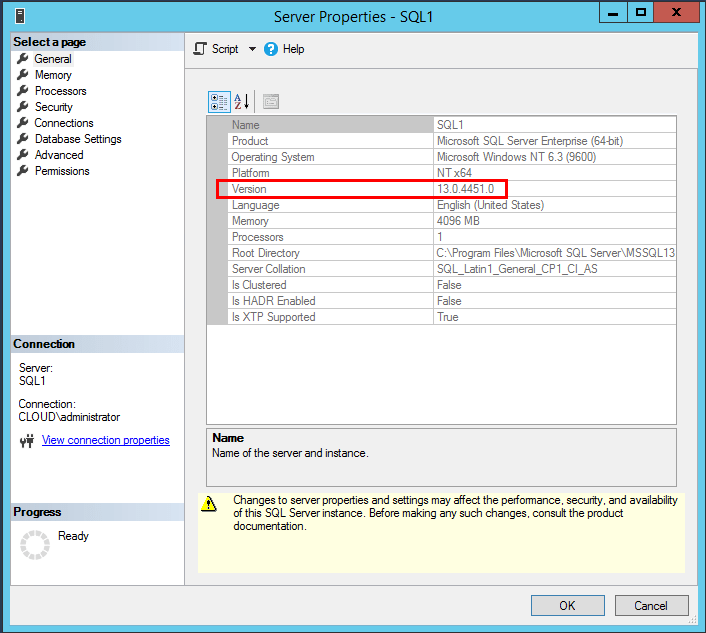Click the Help toolbar button label

(294, 49)
